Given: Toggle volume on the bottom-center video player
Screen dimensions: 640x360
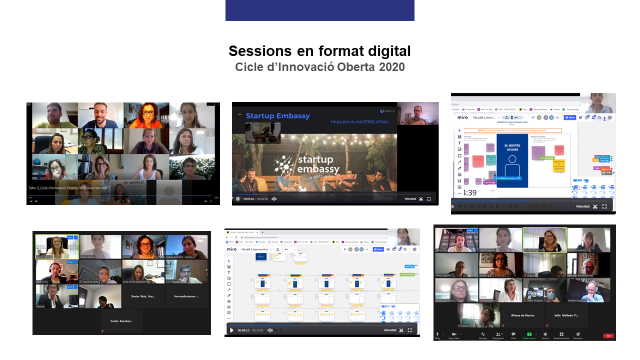Looking at the screenshot, I should tap(270, 330).
